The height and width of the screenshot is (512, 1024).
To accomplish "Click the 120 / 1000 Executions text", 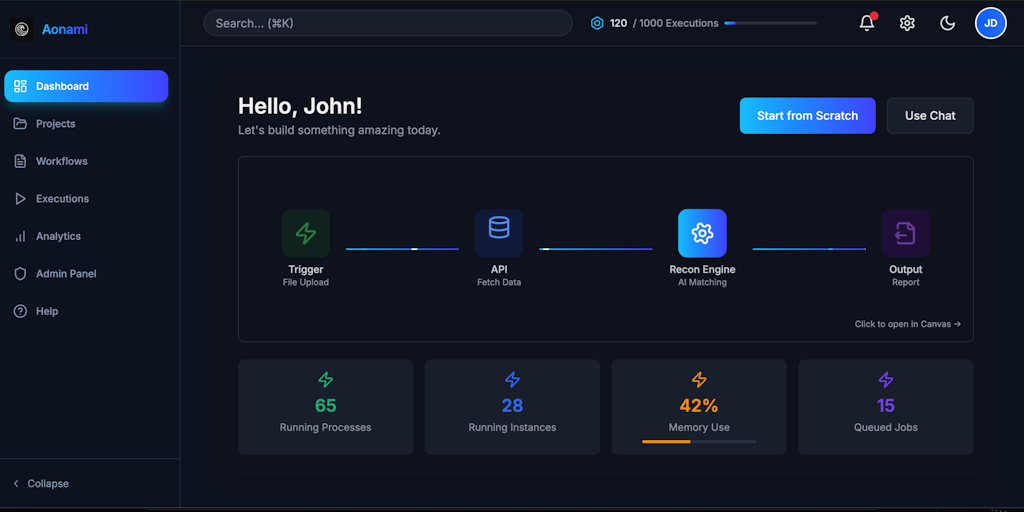I will tap(664, 24).
